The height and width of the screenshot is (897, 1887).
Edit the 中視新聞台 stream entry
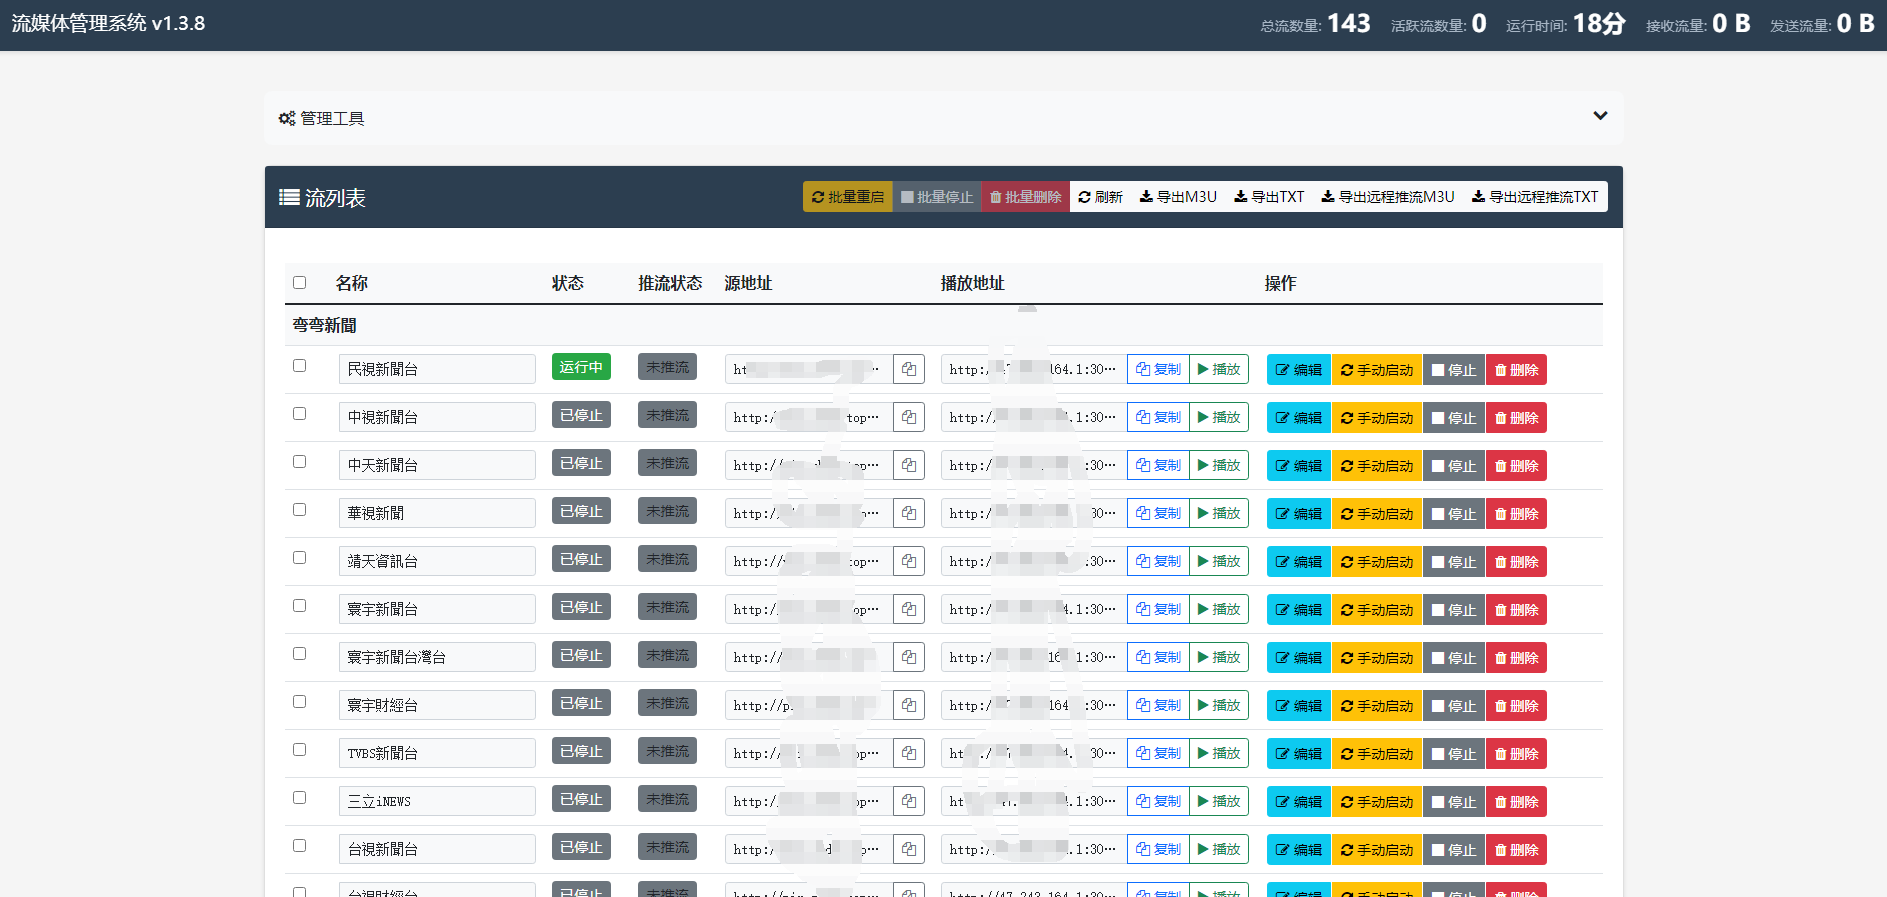click(1299, 418)
